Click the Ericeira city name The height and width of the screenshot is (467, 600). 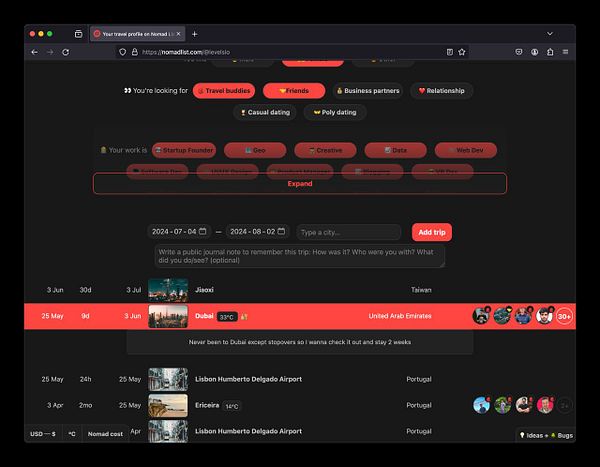pyautogui.click(x=207, y=405)
